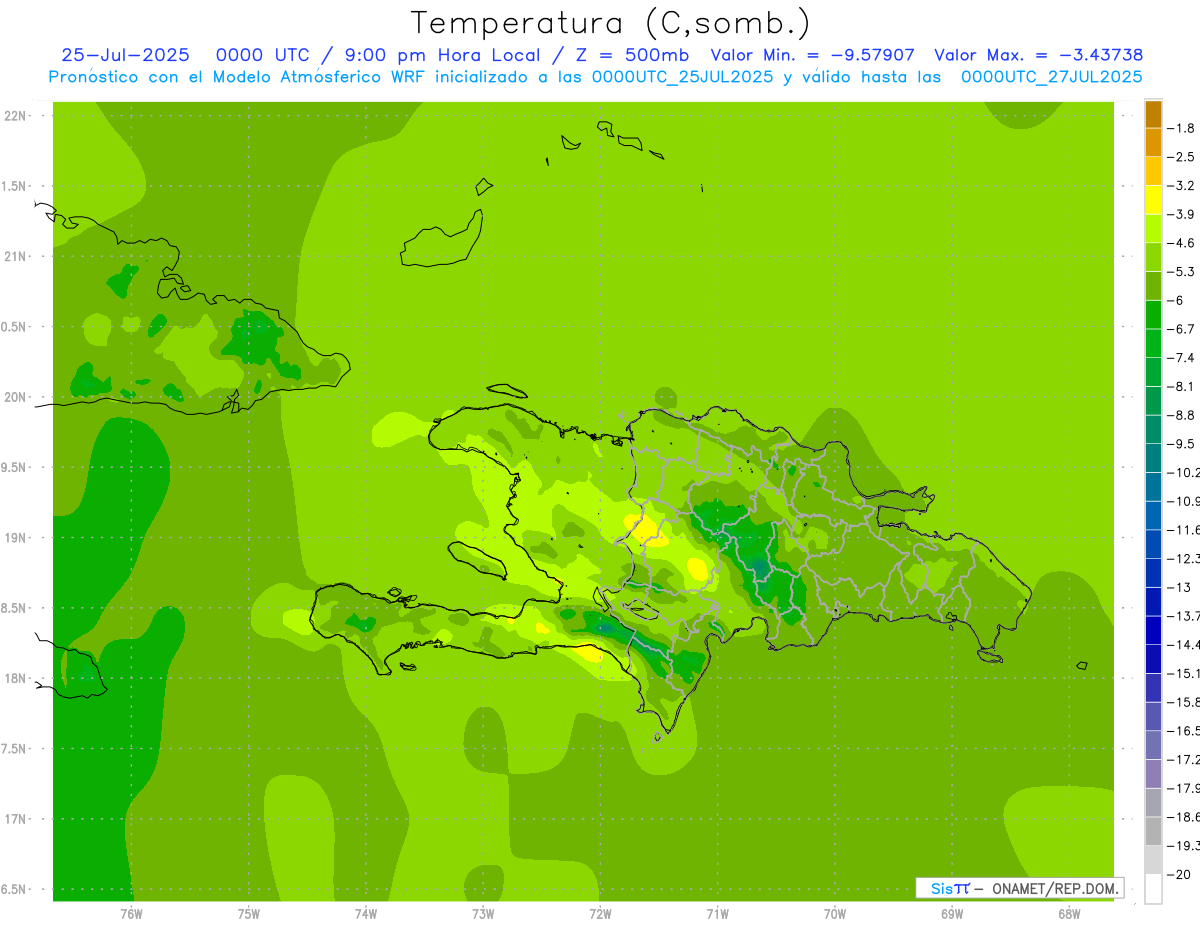1200x927 pixels.
Task: Click the 74W longitude axis label
Action: pos(366,913)
